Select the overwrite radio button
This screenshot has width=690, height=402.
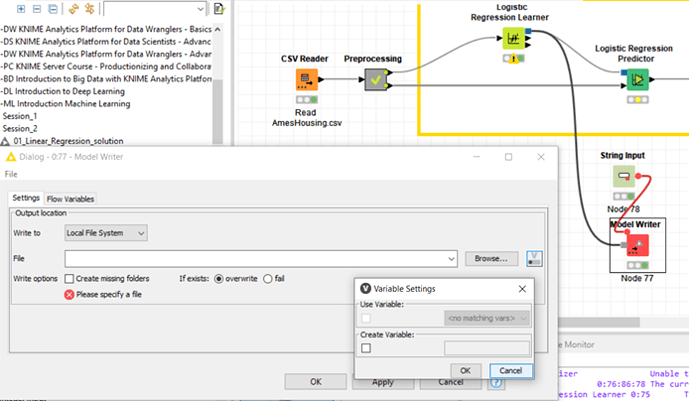pyautogui.click(x=219, y=279)
